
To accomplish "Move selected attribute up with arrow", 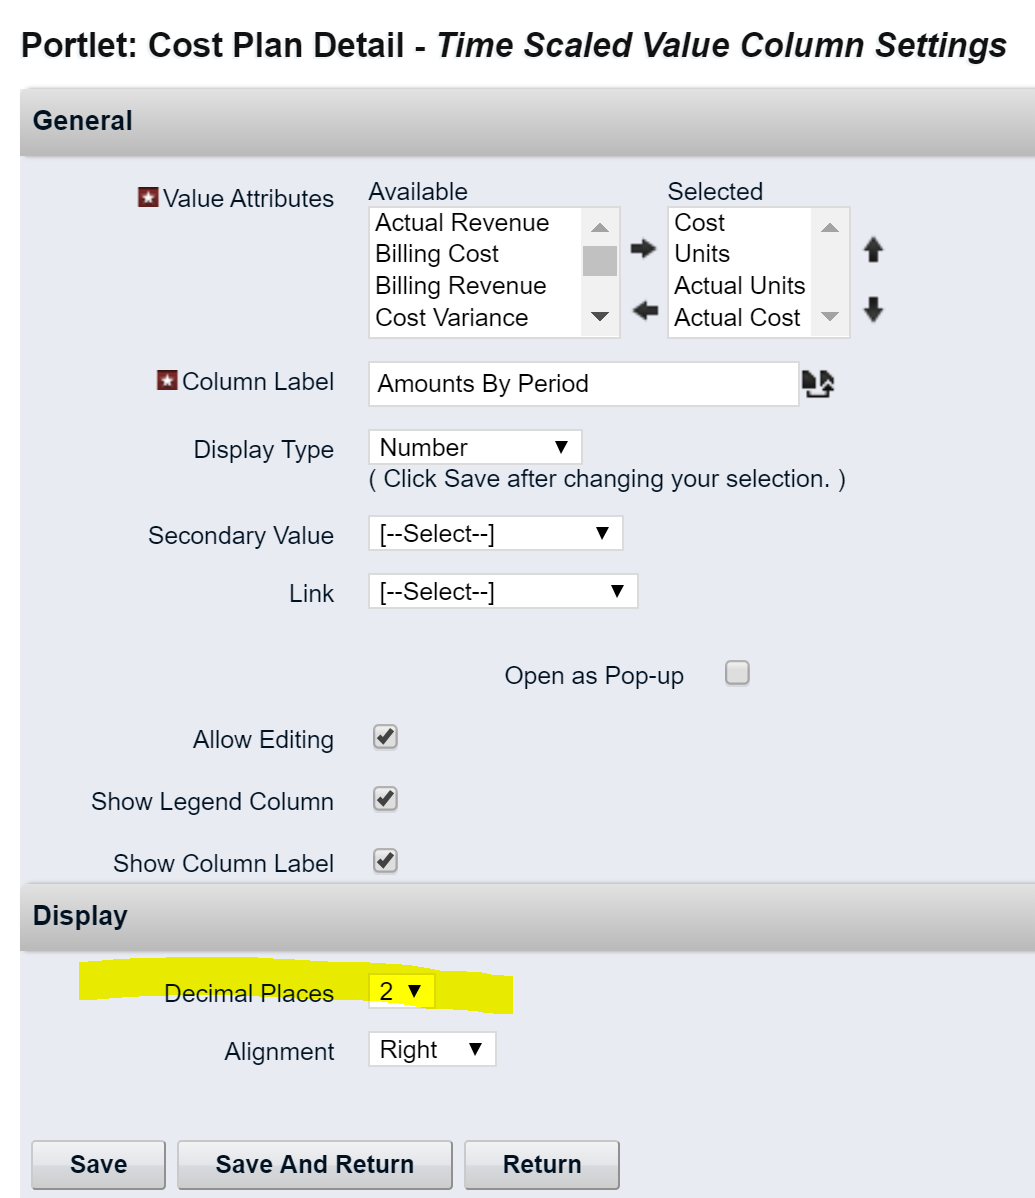I will (873, 250).
